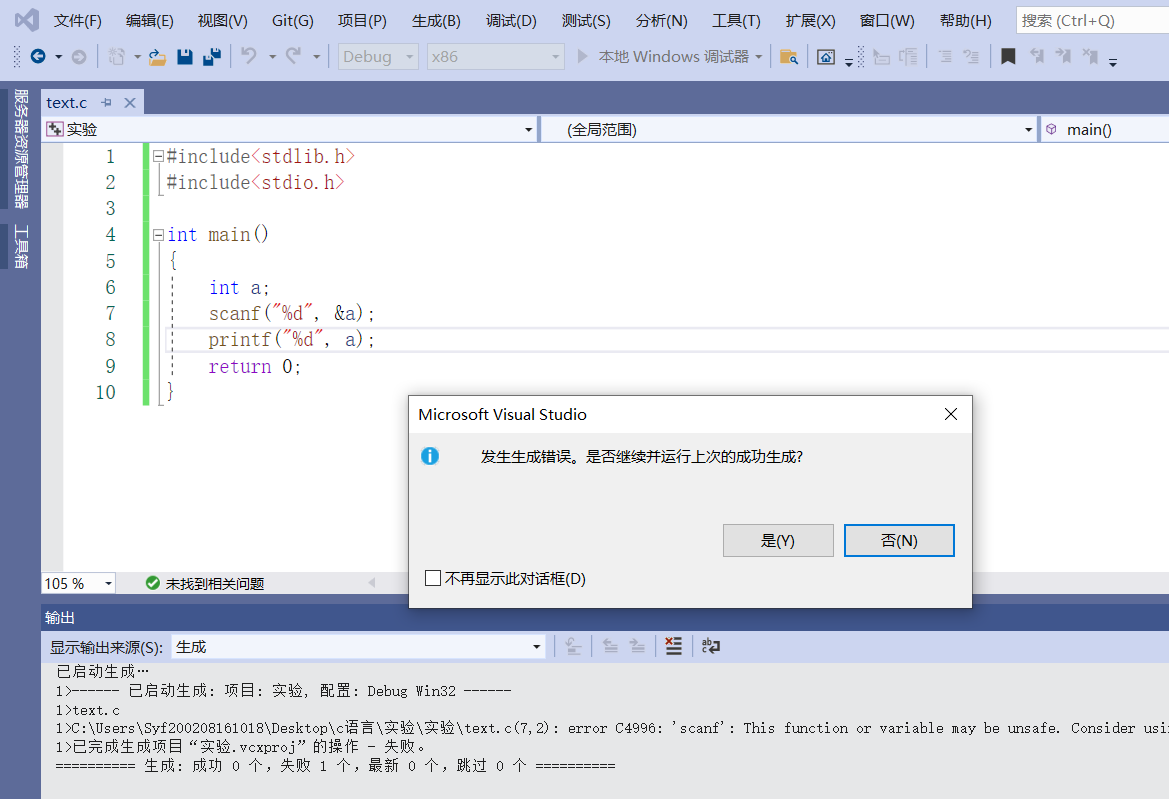
Task: Open the Git(G) menu
Action: [292, 21]
